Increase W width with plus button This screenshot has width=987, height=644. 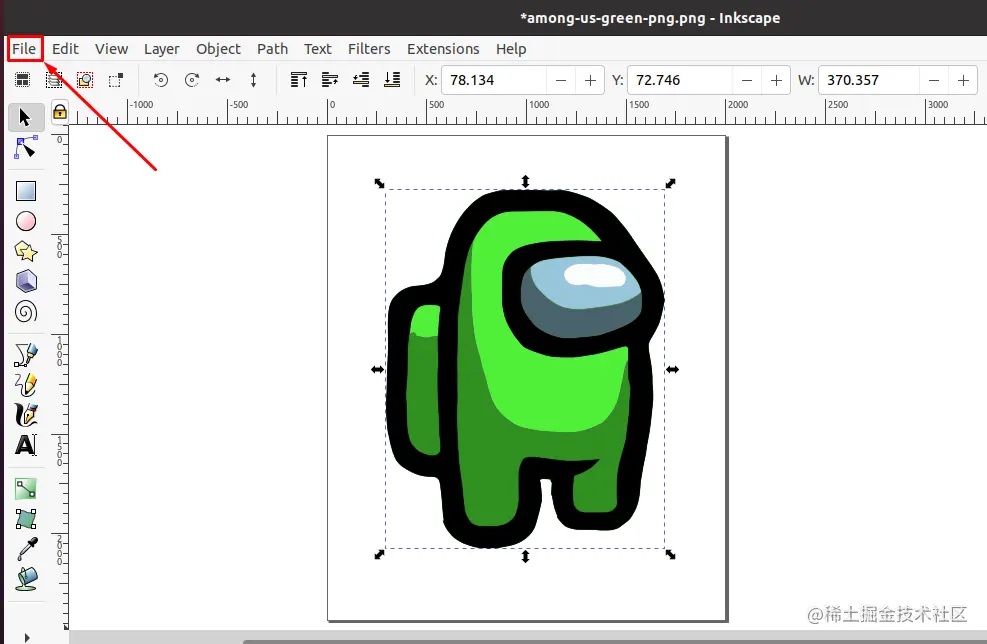(x=963, y=80)
